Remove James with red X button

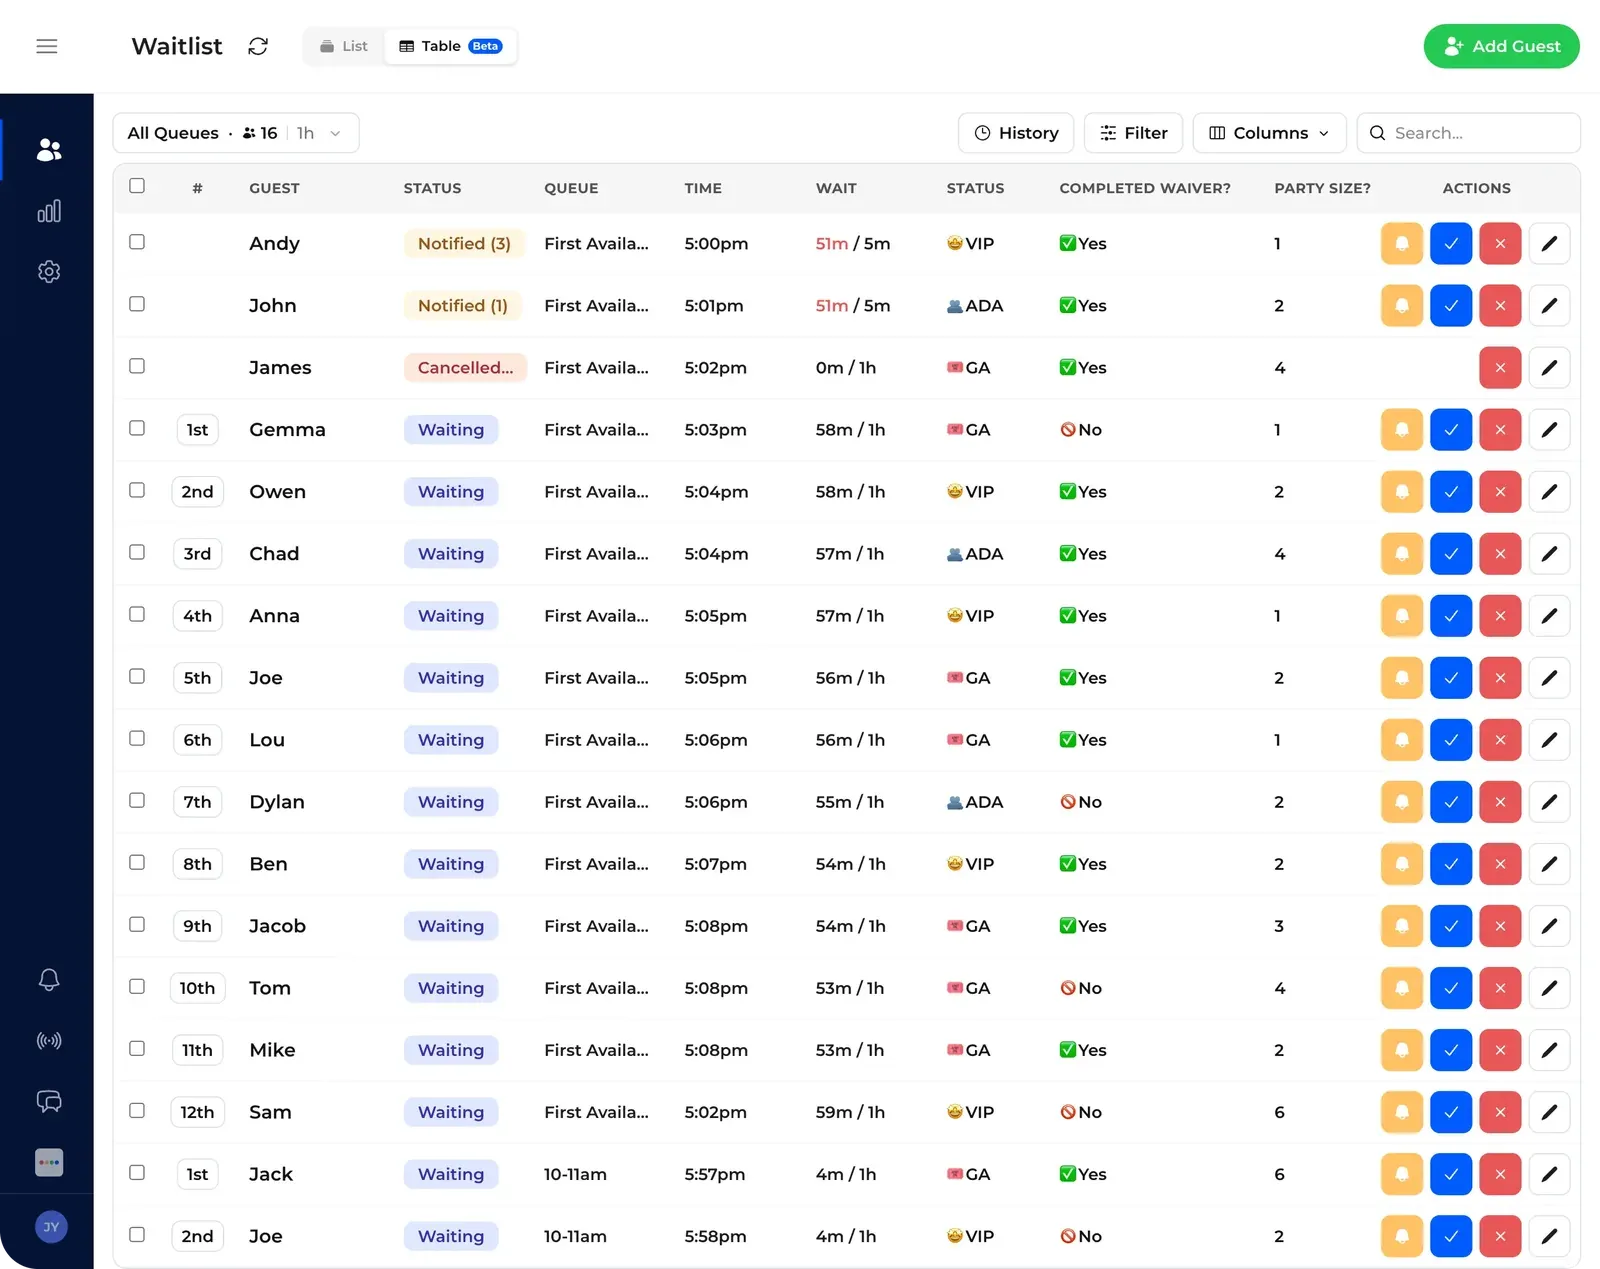(1500, 368)
